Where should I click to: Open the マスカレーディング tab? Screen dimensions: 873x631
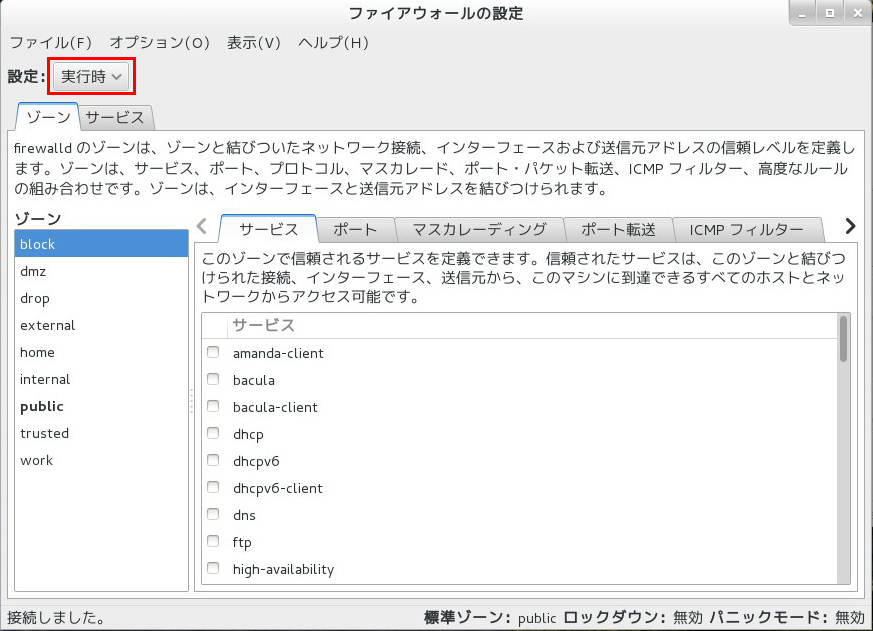point(479,229)
